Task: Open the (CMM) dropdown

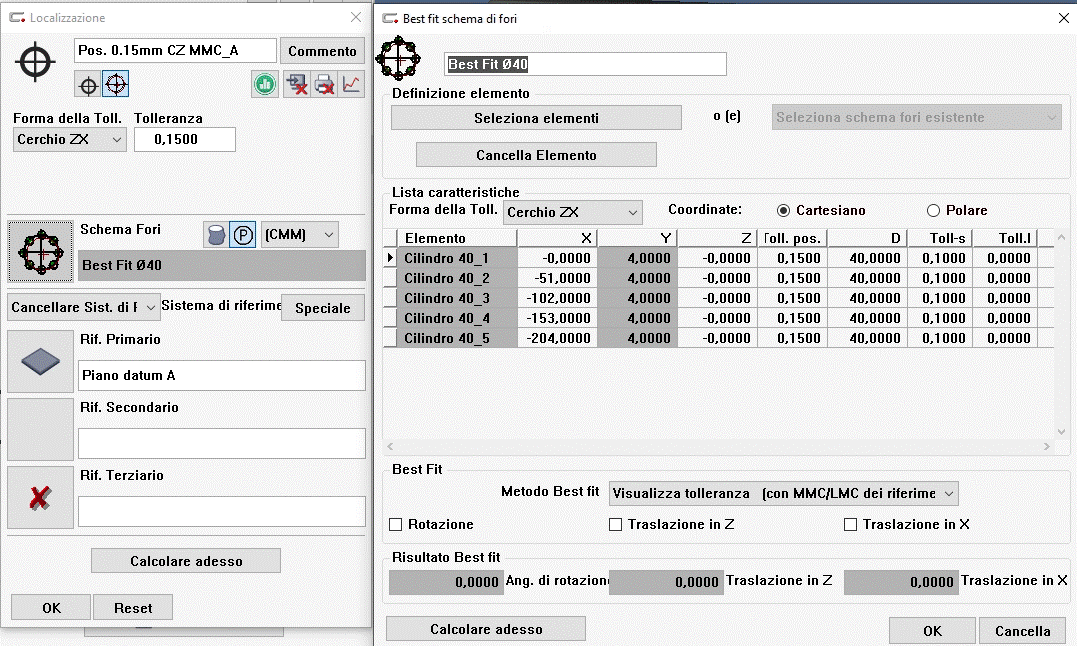Action: click(x=300, y=235)
